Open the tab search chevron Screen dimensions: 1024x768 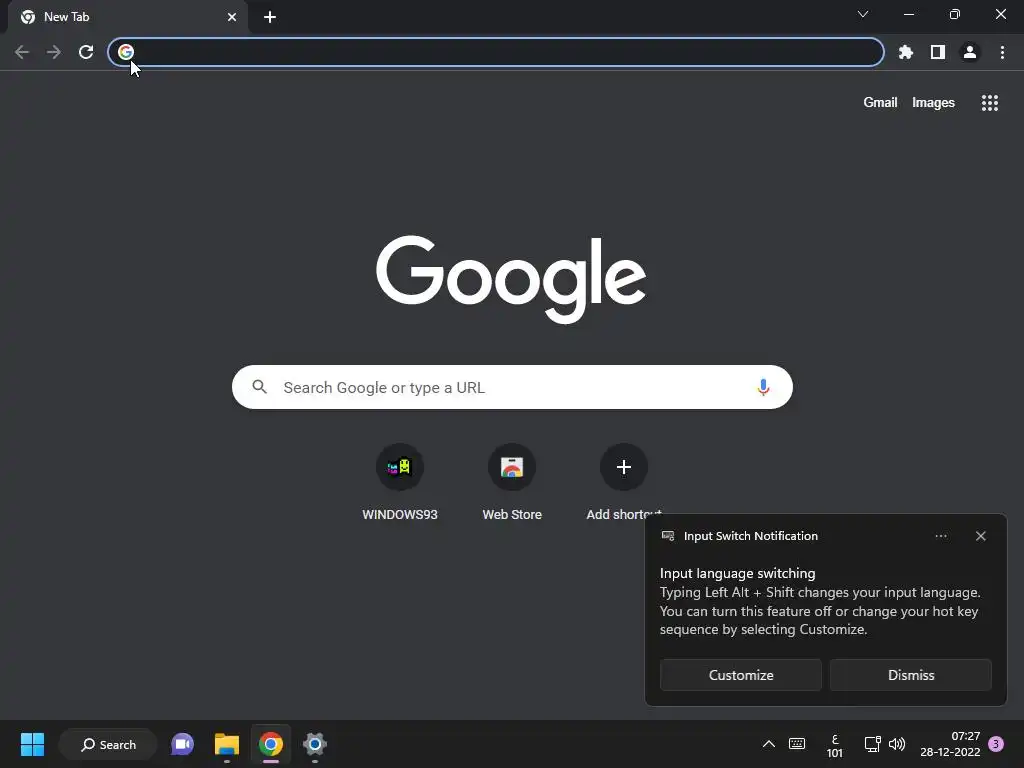863,14
